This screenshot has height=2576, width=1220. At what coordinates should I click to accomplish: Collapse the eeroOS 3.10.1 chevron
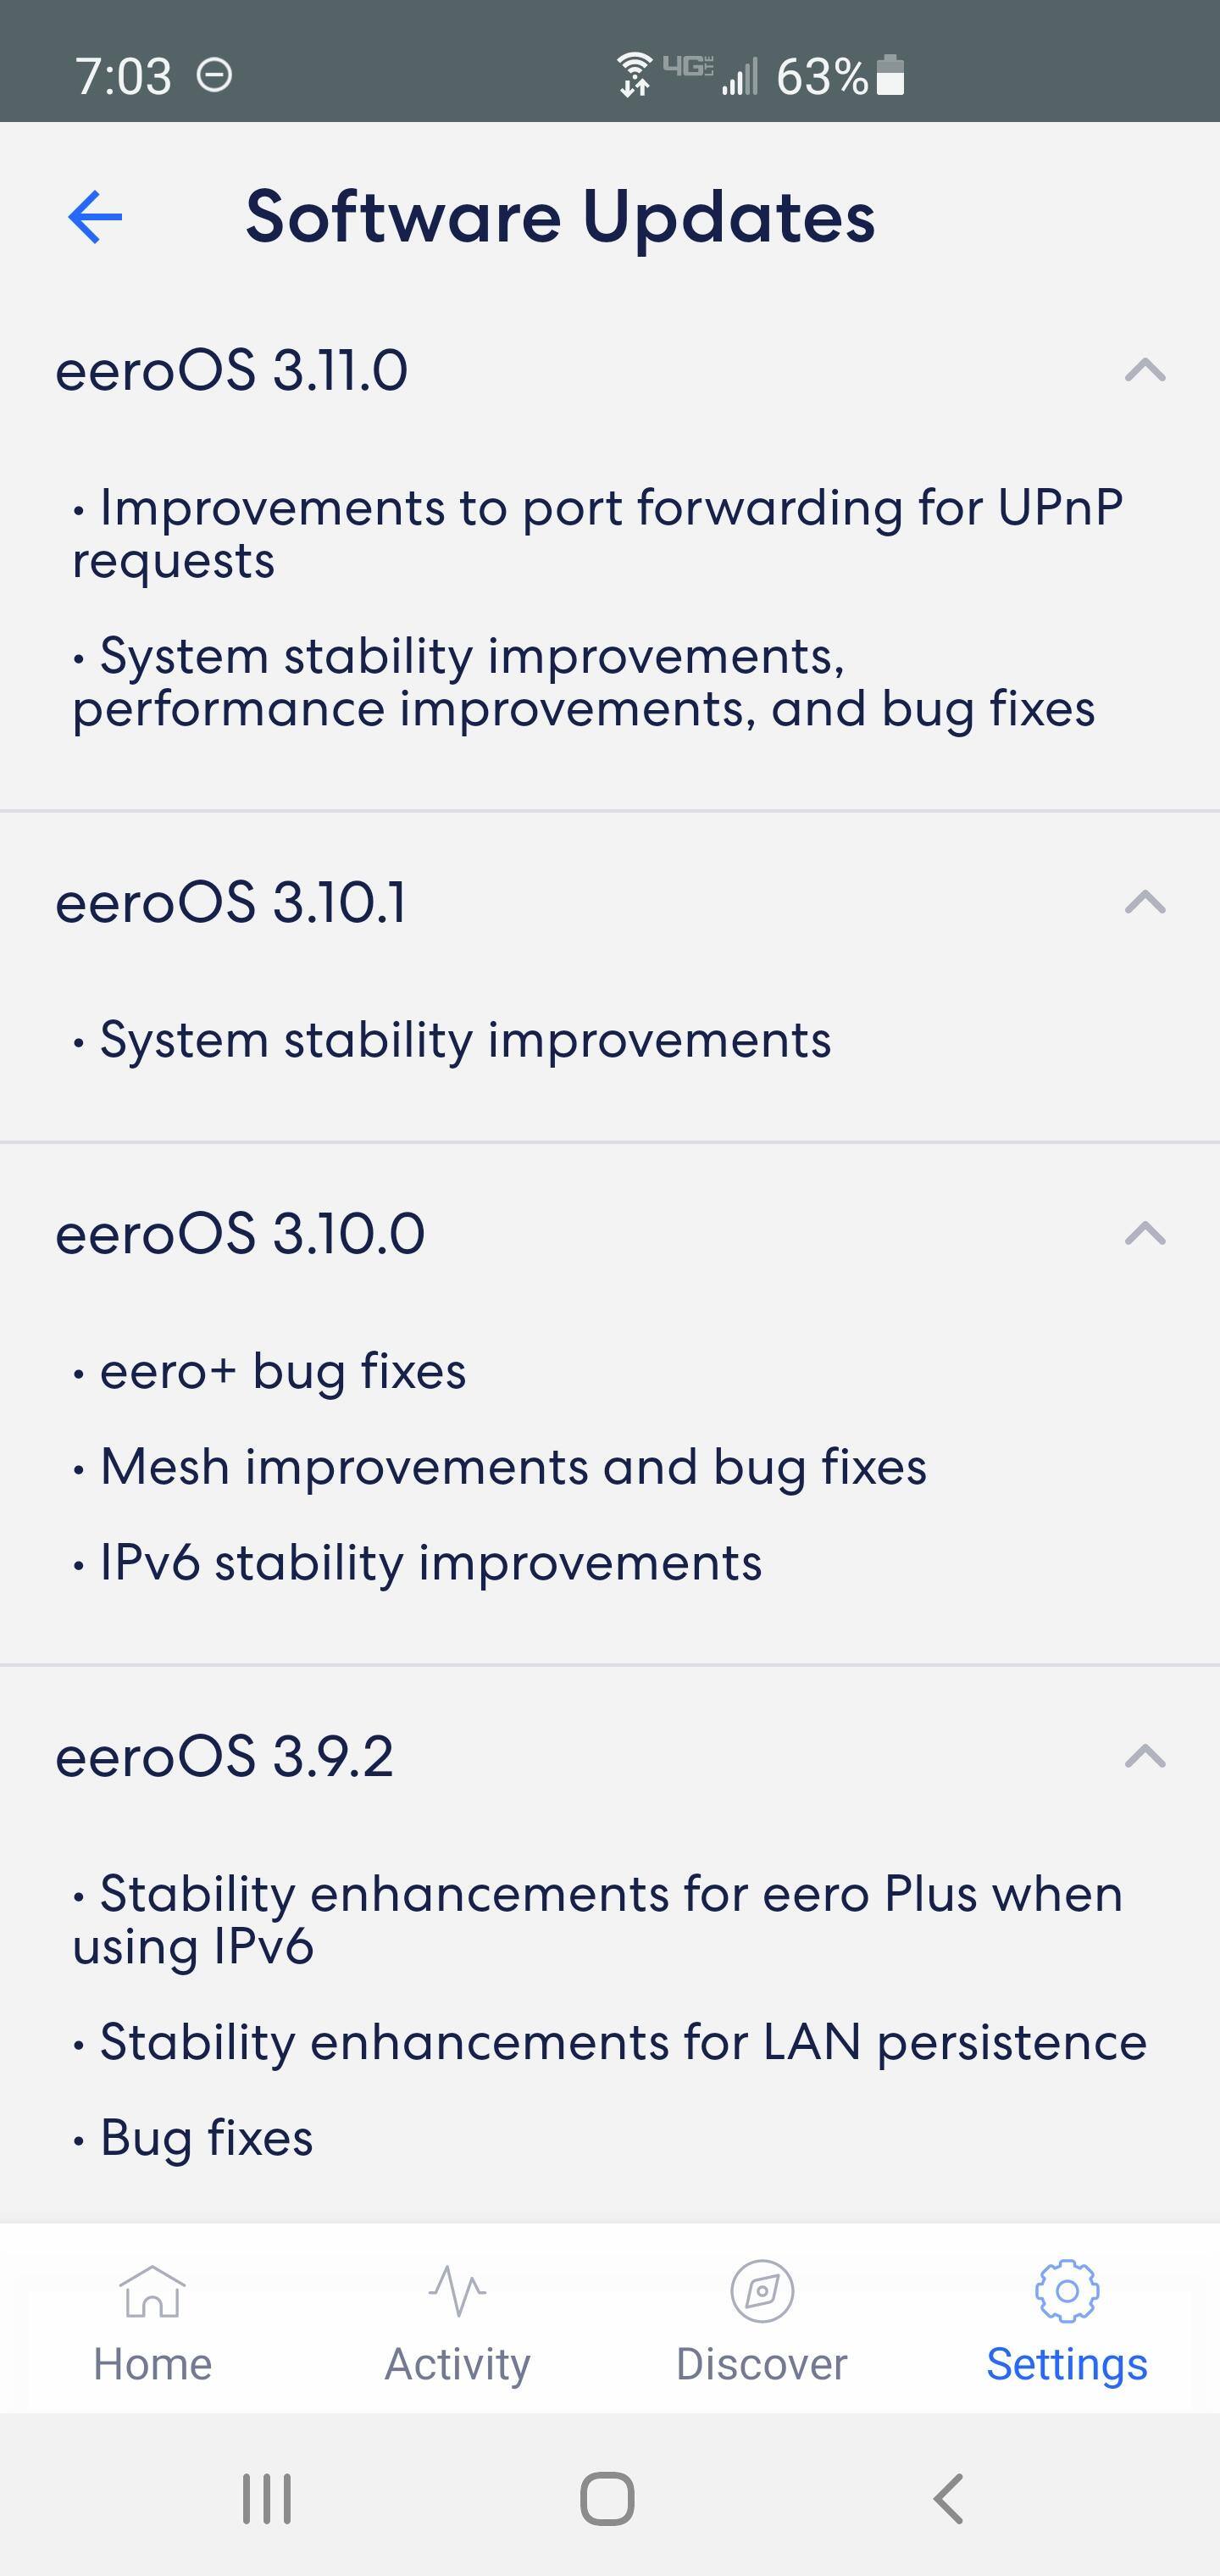point(1145,902)
